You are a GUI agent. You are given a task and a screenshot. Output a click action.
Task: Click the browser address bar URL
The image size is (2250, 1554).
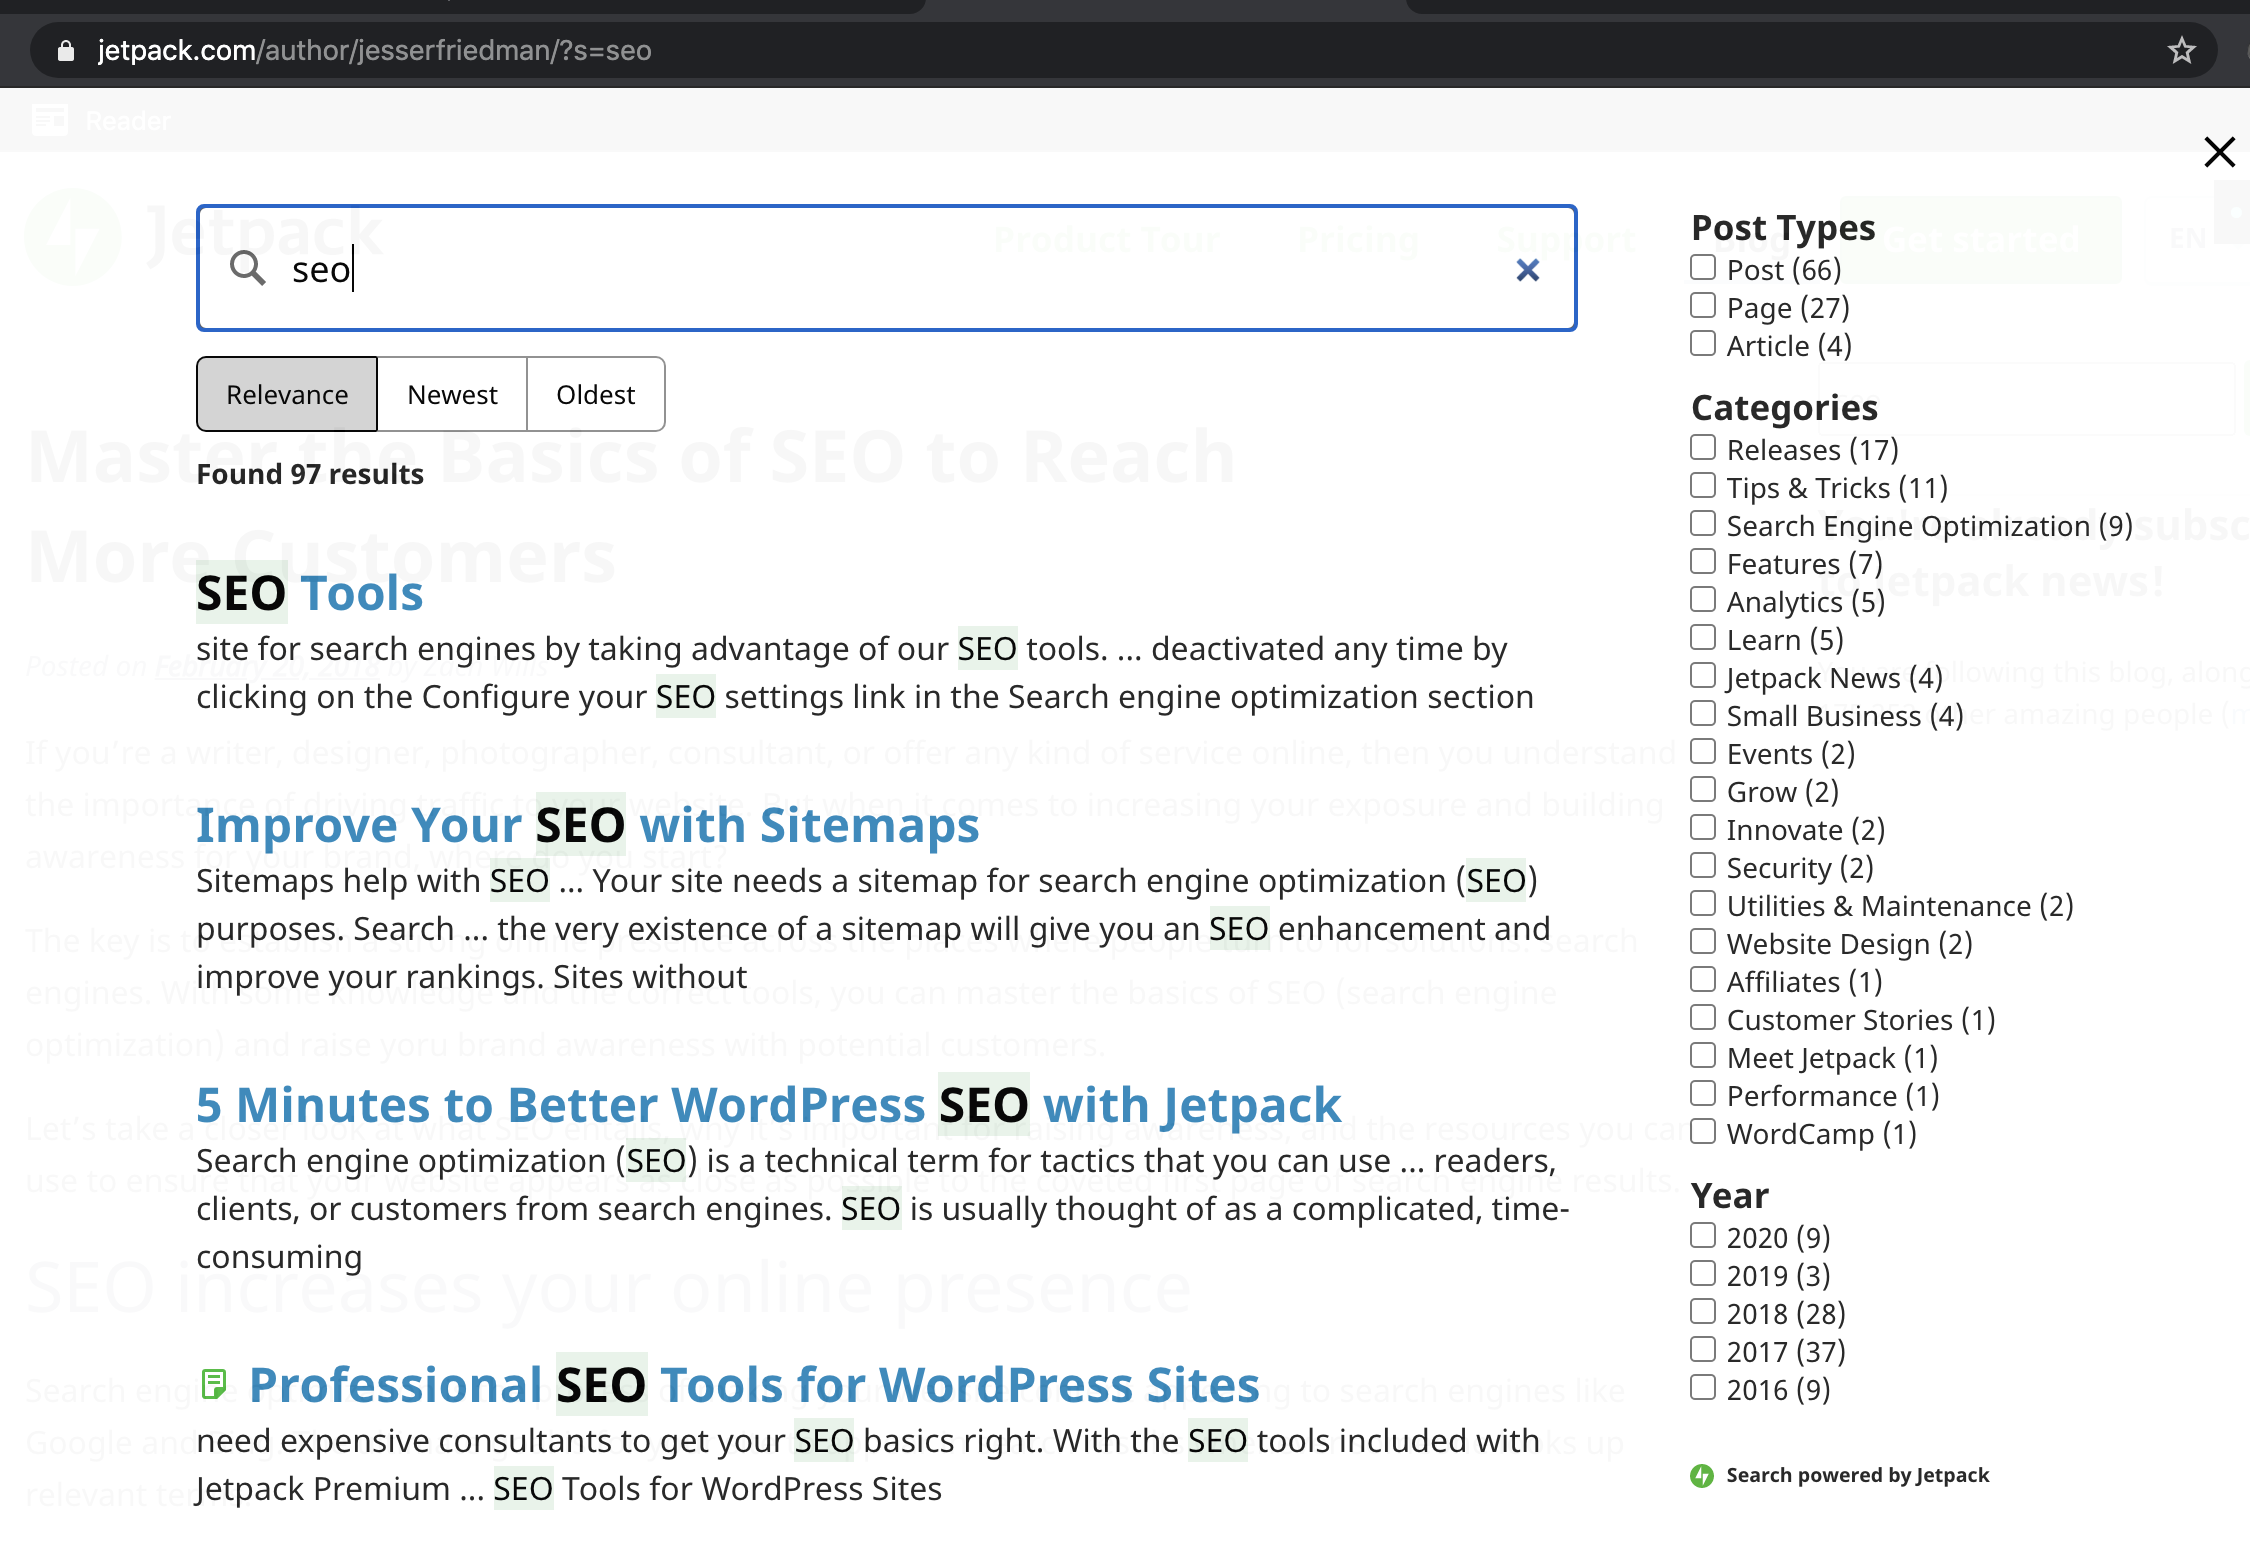(x=374, y=50)
